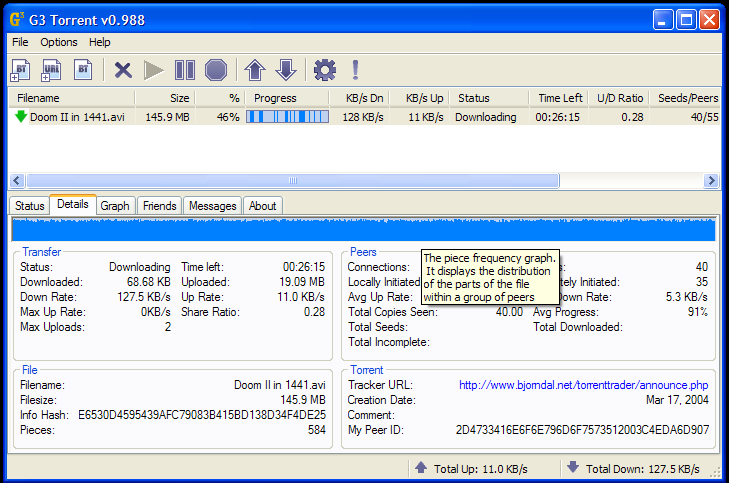The height and width of the screenshot is (483, 729).
Task: Switch to the Friends tab
Action: (x=160, y=206)
